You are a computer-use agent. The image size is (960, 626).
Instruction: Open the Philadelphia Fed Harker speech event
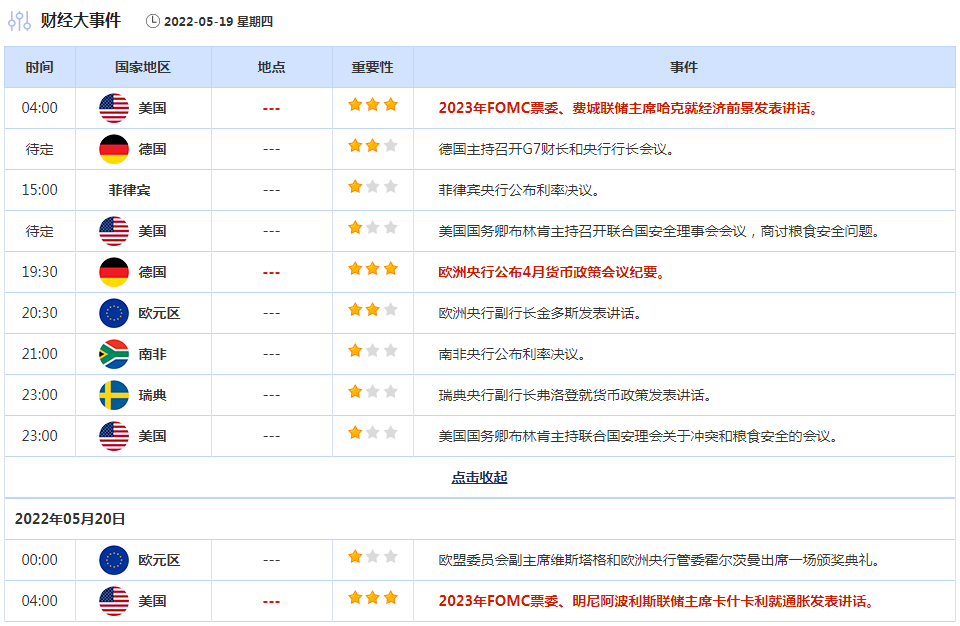point(629,108)
